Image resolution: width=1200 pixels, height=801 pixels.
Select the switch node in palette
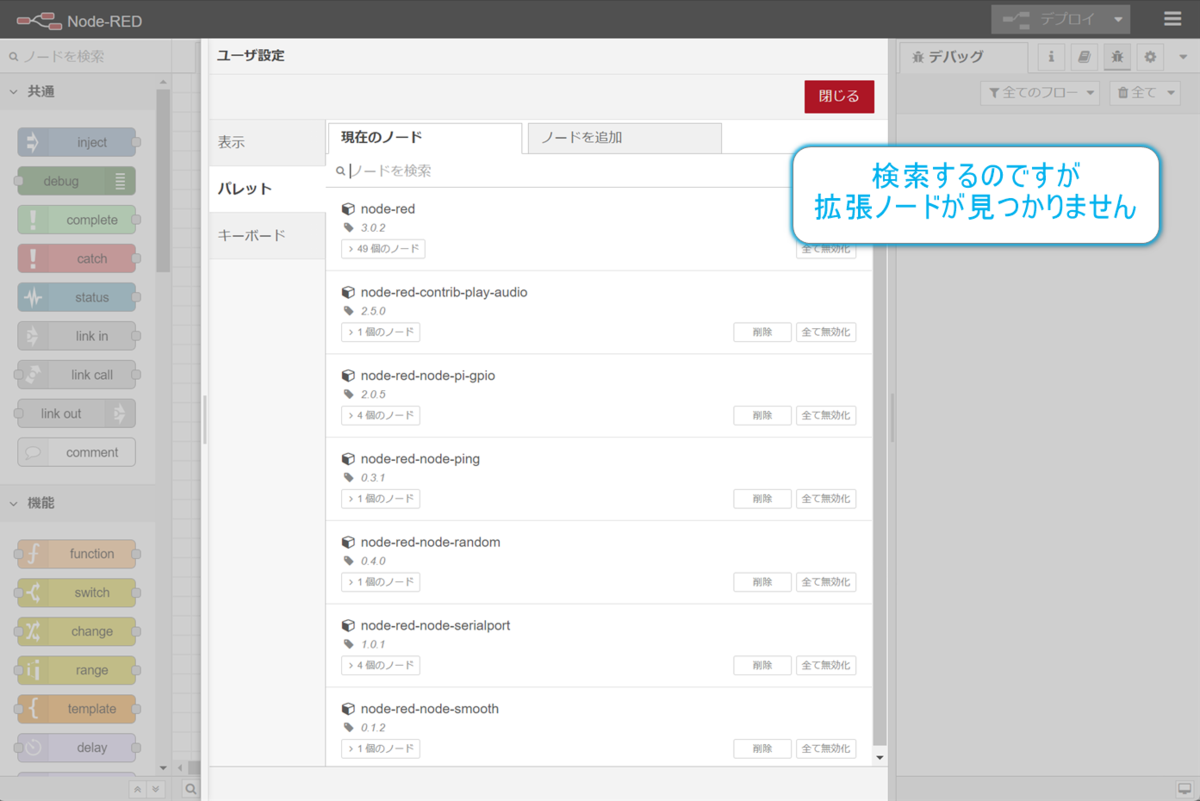(x=77, y=593)
